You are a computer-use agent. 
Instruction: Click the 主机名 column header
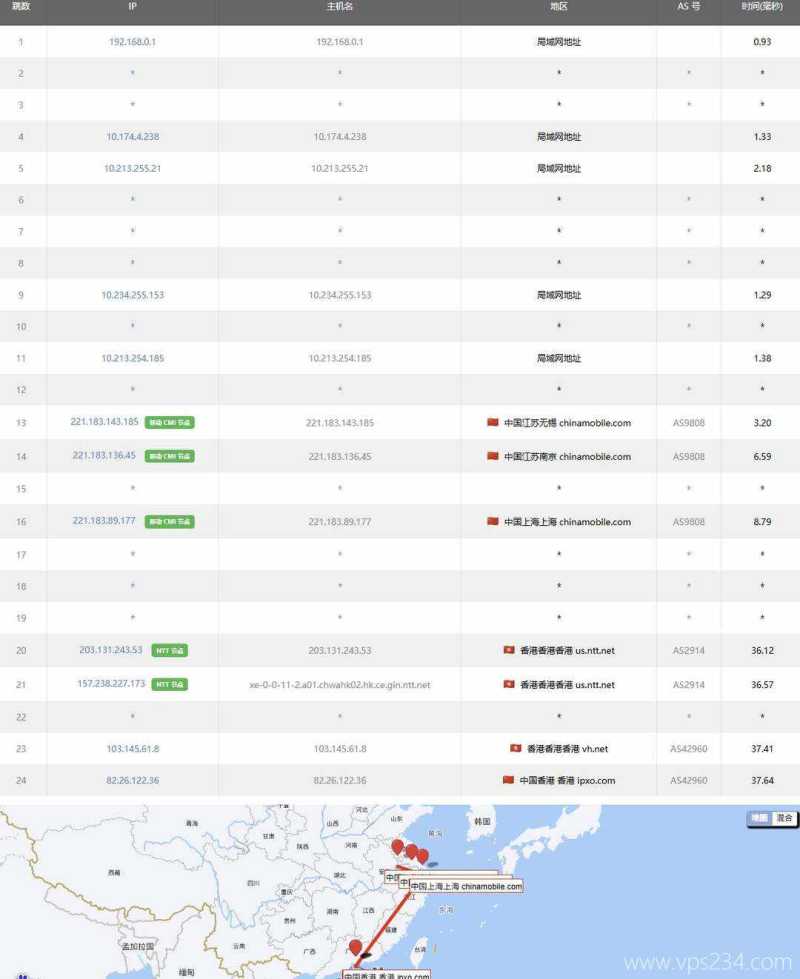tap(339, 7)
